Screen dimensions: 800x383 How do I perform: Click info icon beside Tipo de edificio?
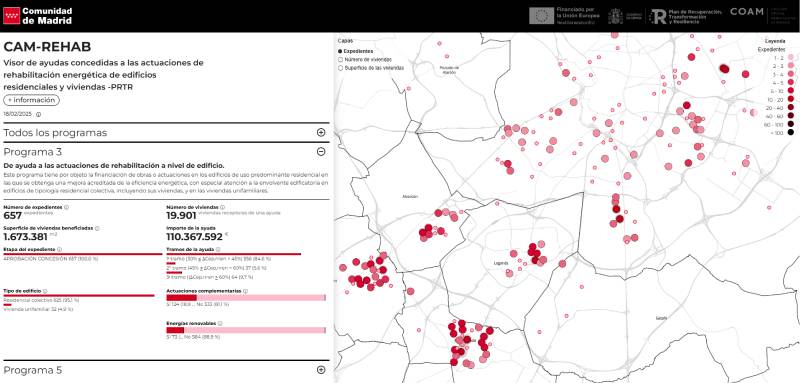point(45,291)
